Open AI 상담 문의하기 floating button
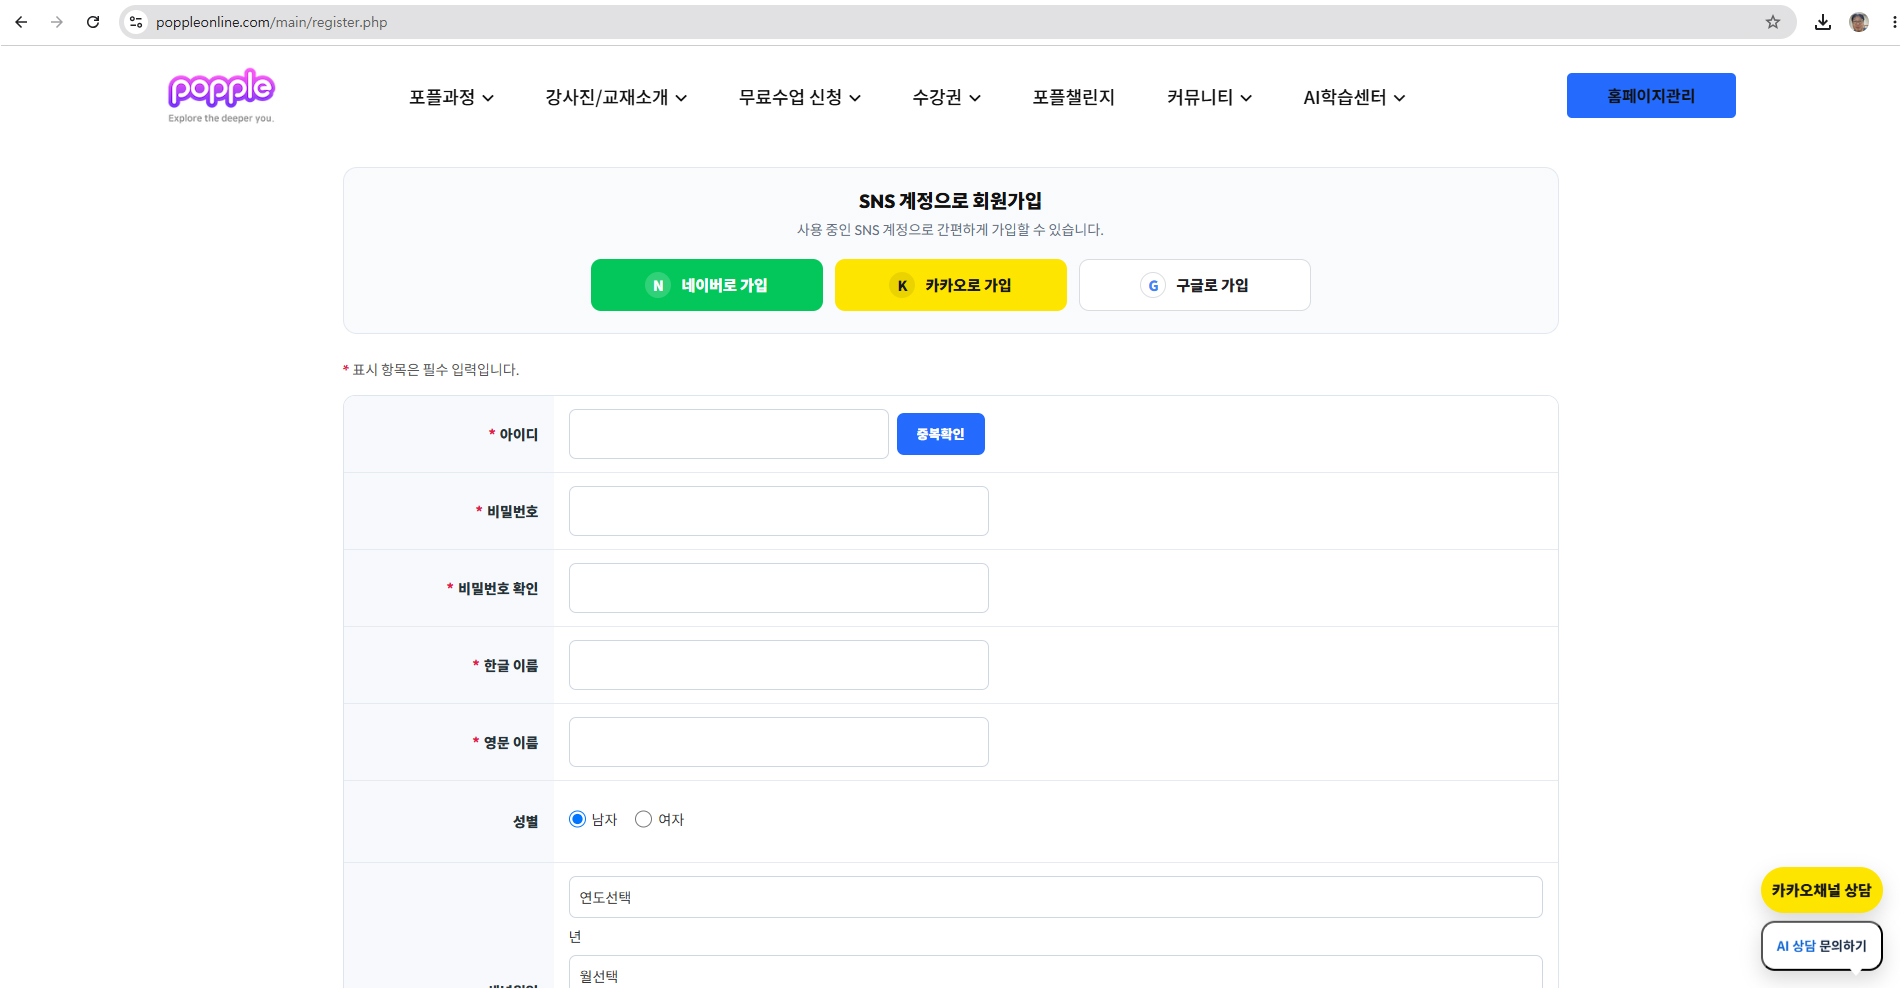The image size is (1901, 989). tap(1822, 946)
